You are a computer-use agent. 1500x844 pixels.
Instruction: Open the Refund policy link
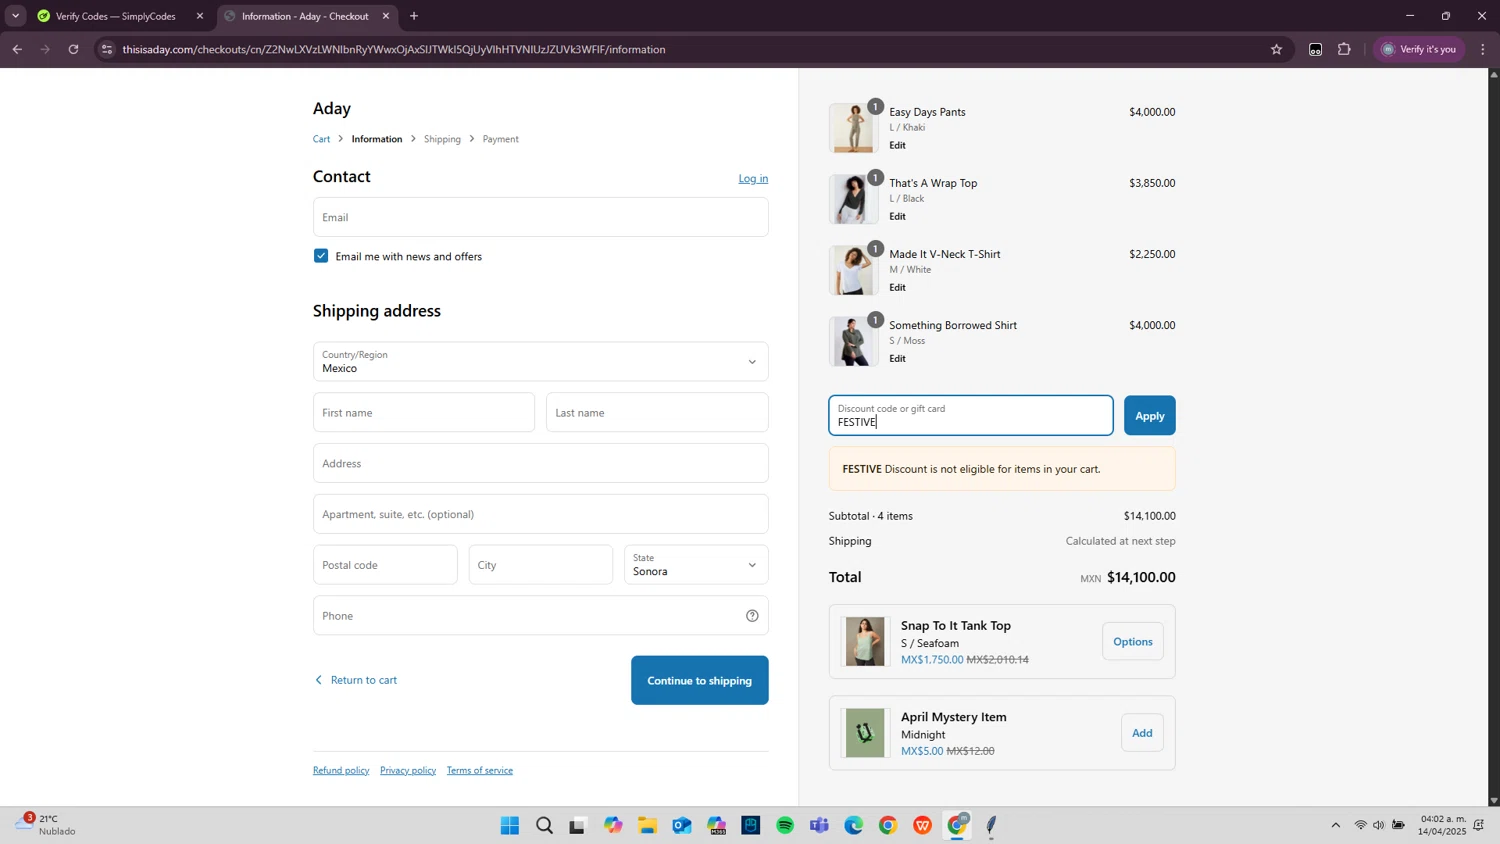point(341,770)
